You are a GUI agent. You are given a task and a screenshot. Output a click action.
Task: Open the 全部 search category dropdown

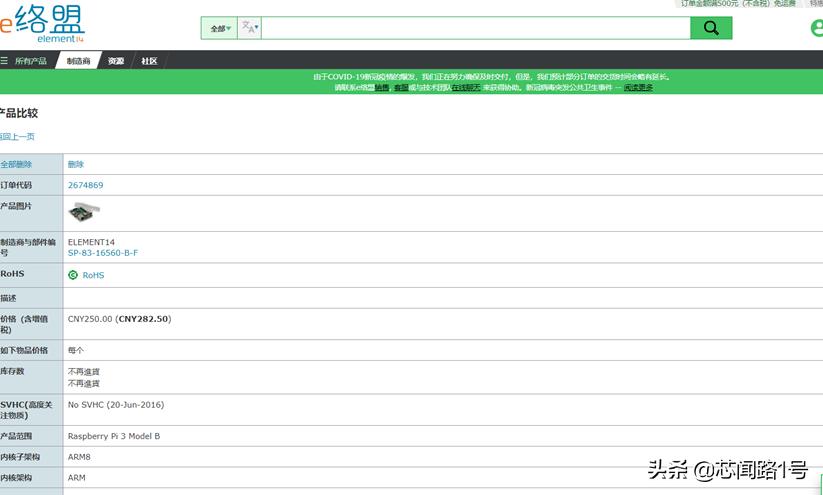pos(220,28)
